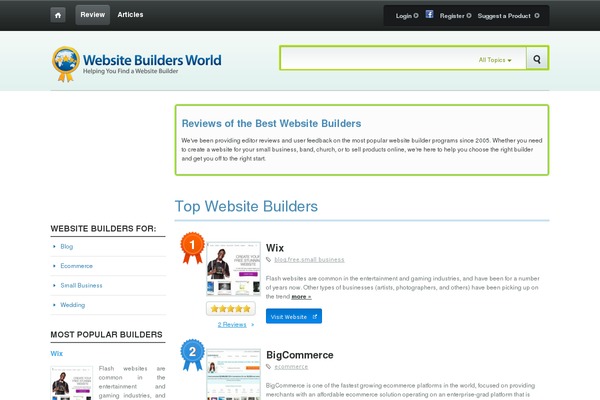600x400 pixels.
Task: Click the Reviews of the Best Website Builders heading
Action: (x=271, y=124)
